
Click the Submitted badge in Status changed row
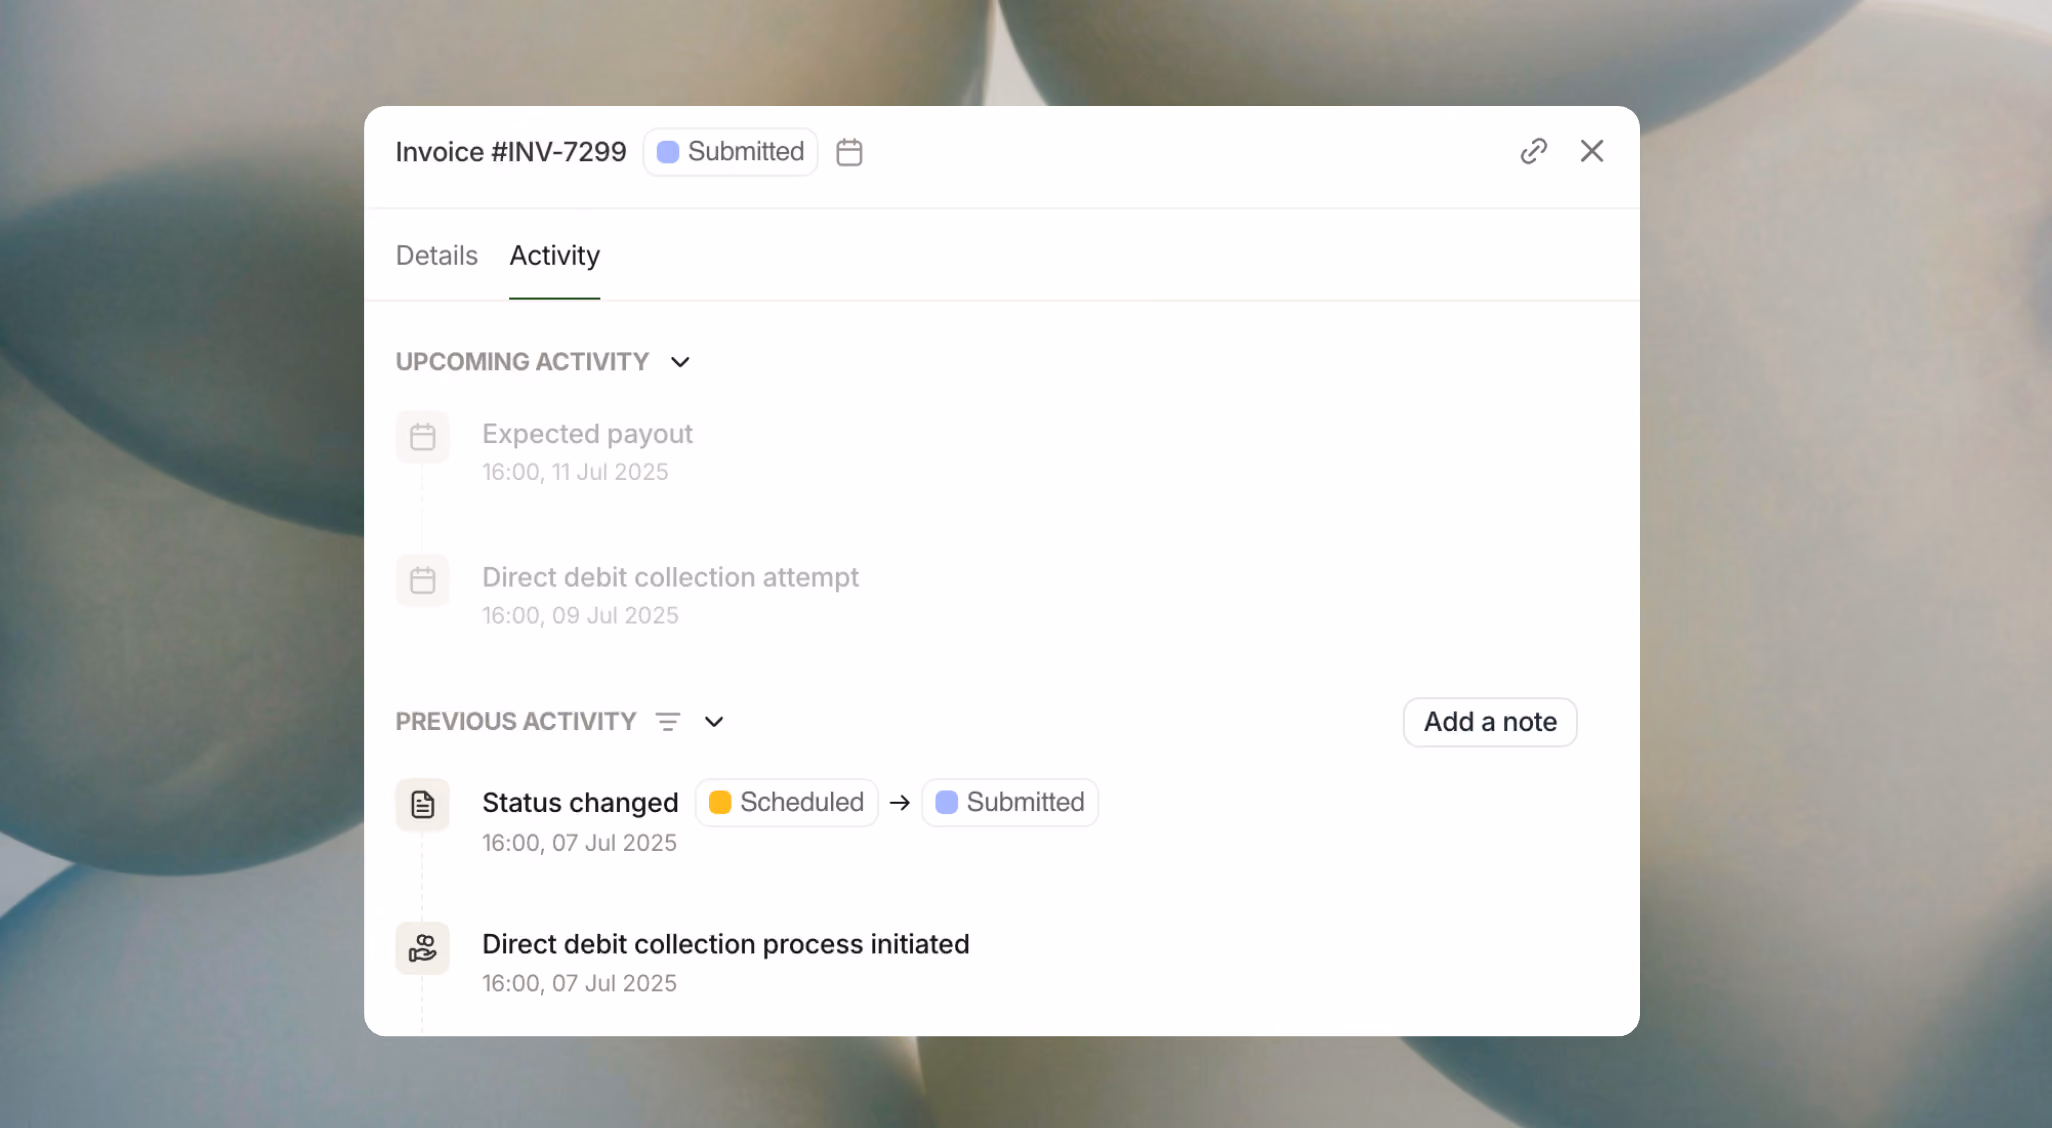coord(1010,802)
